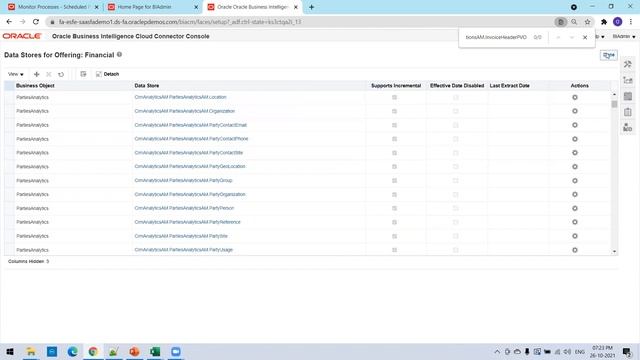Viewport: 640px width, 360px height.
Task: Toggle Effective Date Disabled for PartyContactPhone row
Action: 456,139
